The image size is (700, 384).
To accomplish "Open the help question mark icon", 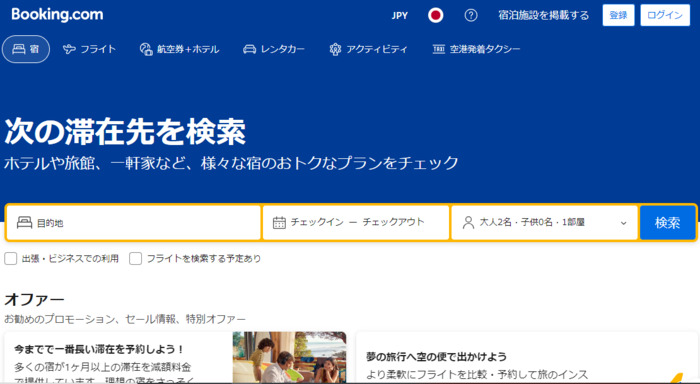I will pyautogui.click(x=471, y=16).
